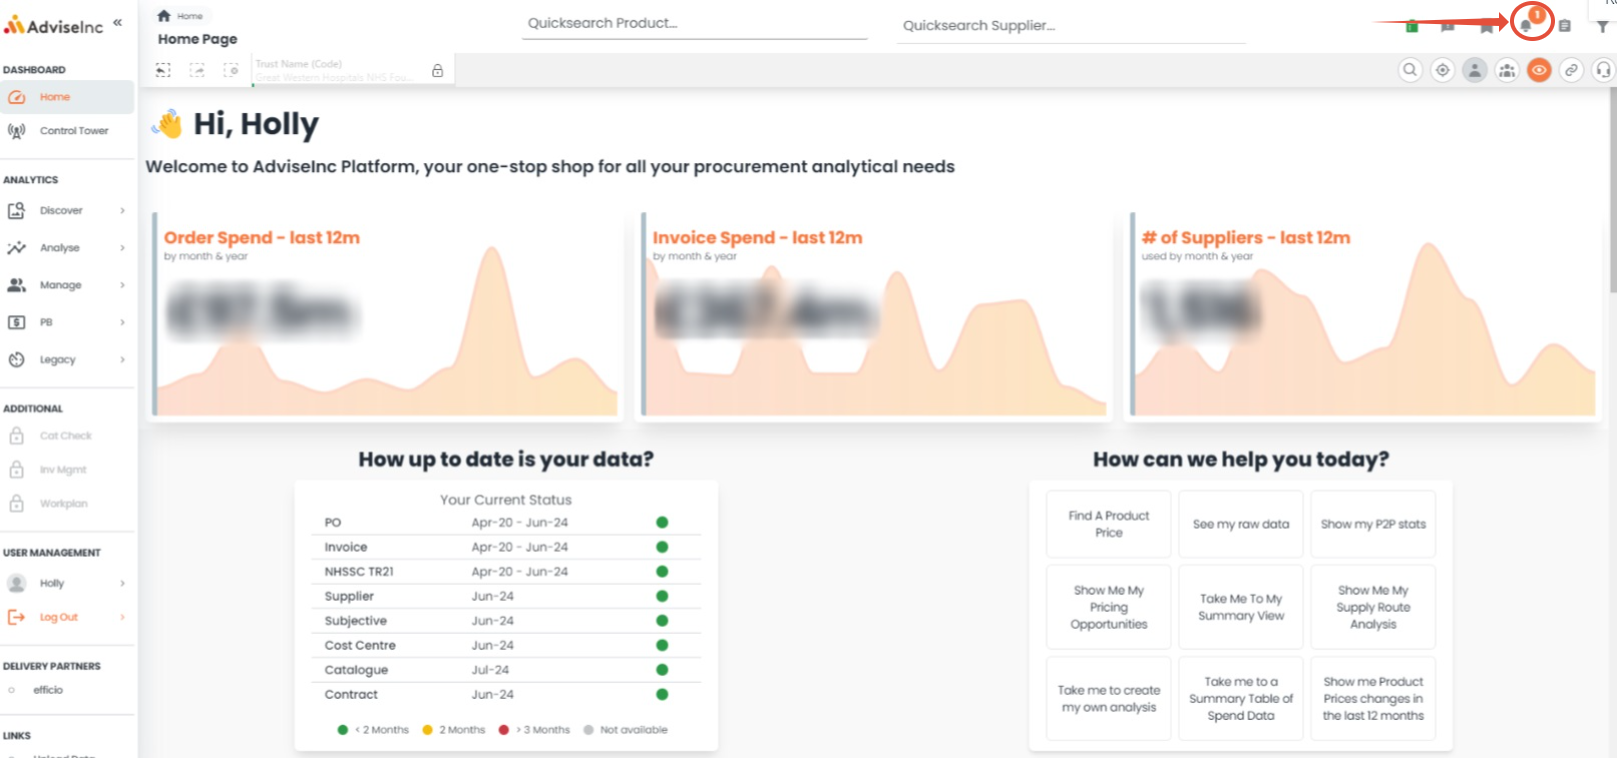Image resolution: width=1617 pixels, height=758 pixels.
Task: Click the AdviseInc logo
Action: pos(54,26)
